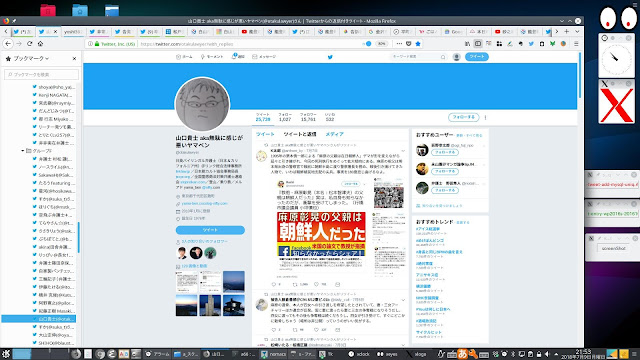Open the yama-ben.cocolog-nifty.com profile link
Viewport: 640px width, 360px height.
coord(204,203)
